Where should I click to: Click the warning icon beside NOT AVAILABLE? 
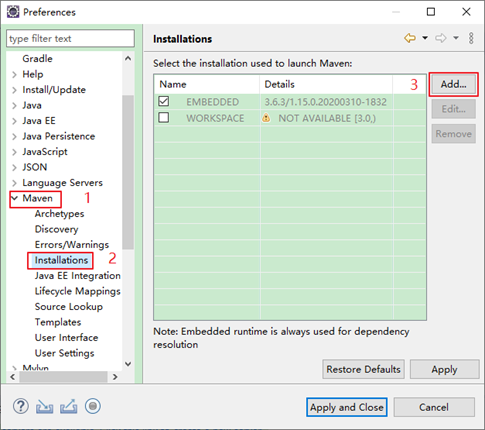266,118
